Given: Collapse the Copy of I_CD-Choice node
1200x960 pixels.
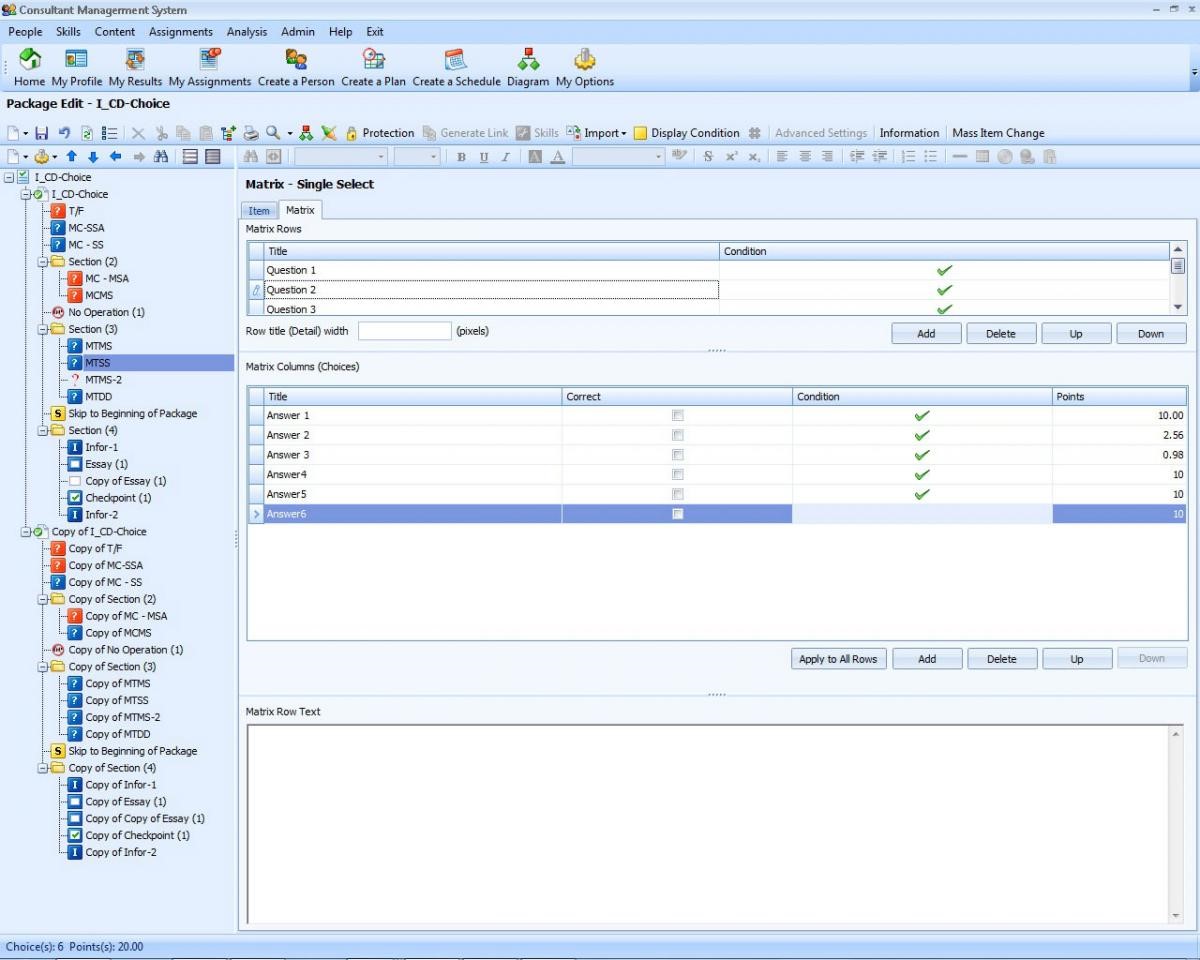Looking at the screenshot, I should pyautogui.click(x=26, y=532).
